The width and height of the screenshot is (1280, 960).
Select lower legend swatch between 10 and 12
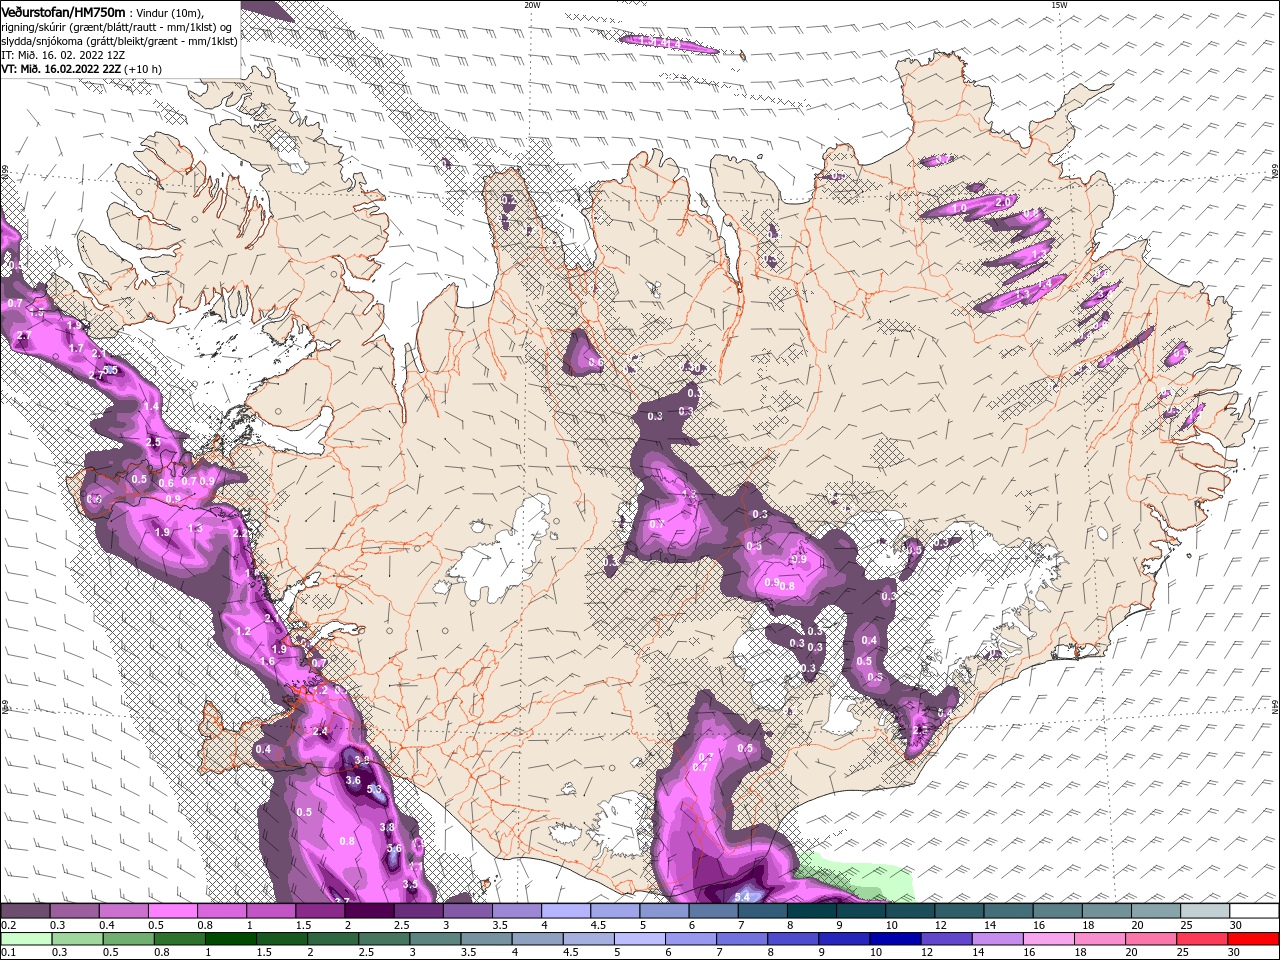(x=896, y=939)
